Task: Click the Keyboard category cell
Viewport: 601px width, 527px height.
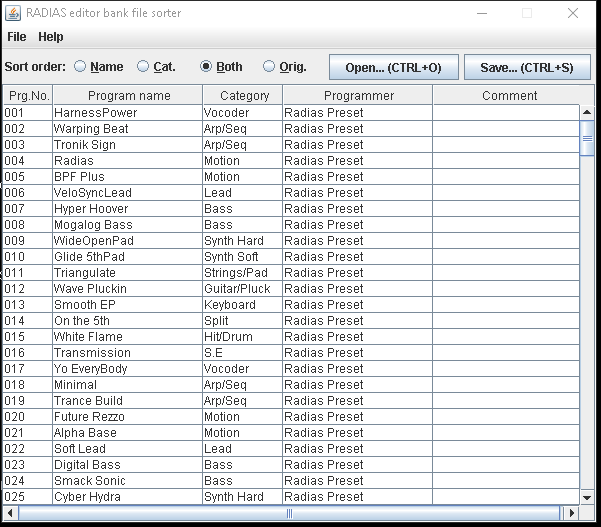Action: pos(242,305)
